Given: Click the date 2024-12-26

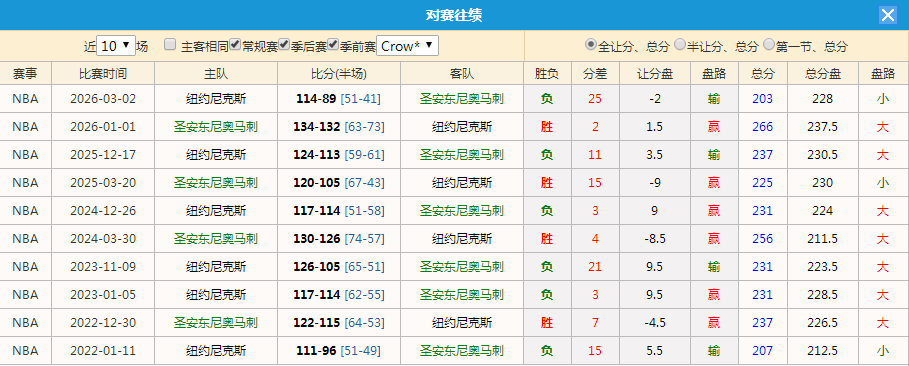Looking at the screenshot, I should 103,211.
